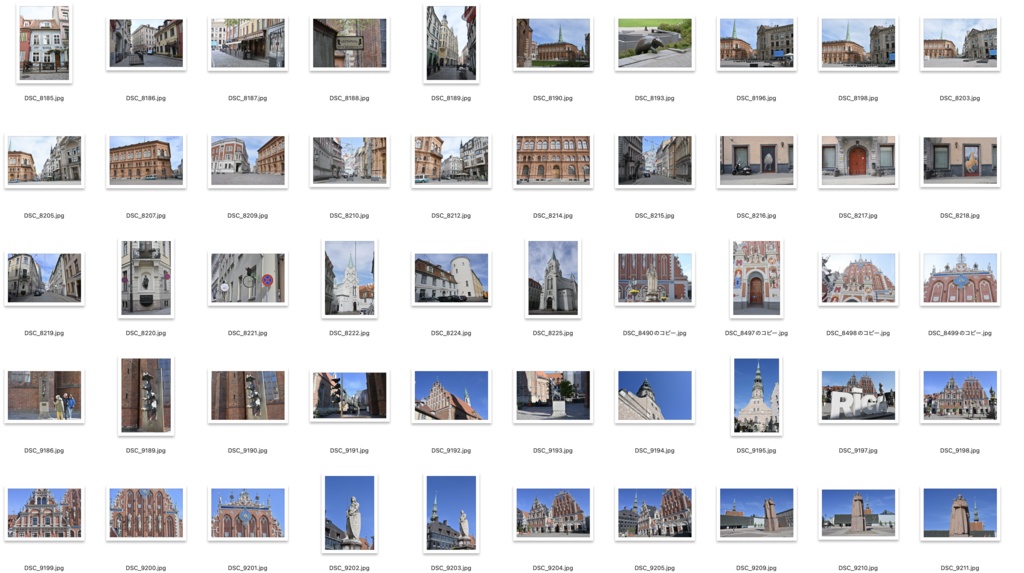1024x573 pixels.
Task: Click the DSC_9193.jpg thumbnail
Action: pos(553,395)
